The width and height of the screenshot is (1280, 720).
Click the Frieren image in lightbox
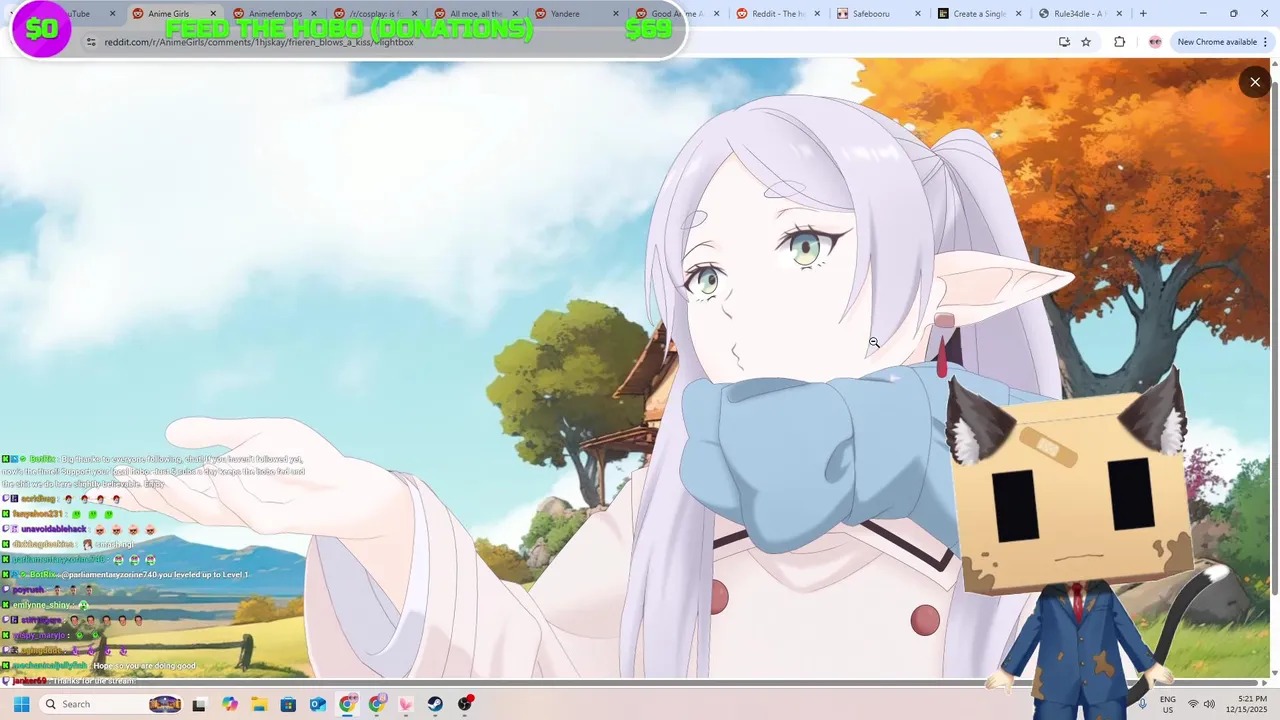636,368
